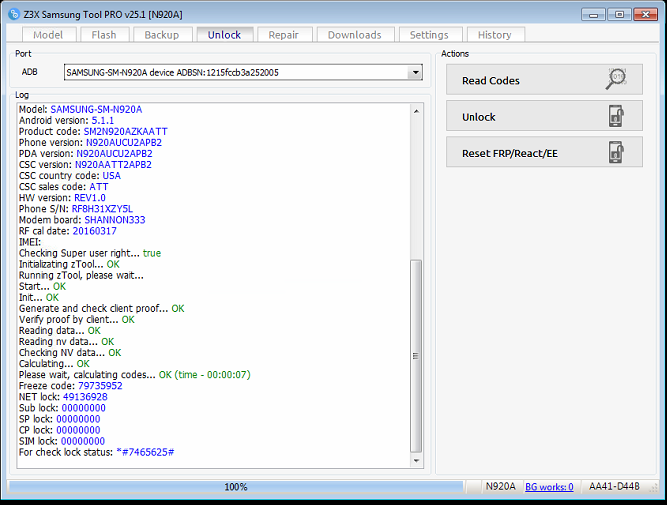Maximize the Z3X Samsung Tool window
Image resolution: width=667 pixels, height=505 pixels.
coord(619,14)
